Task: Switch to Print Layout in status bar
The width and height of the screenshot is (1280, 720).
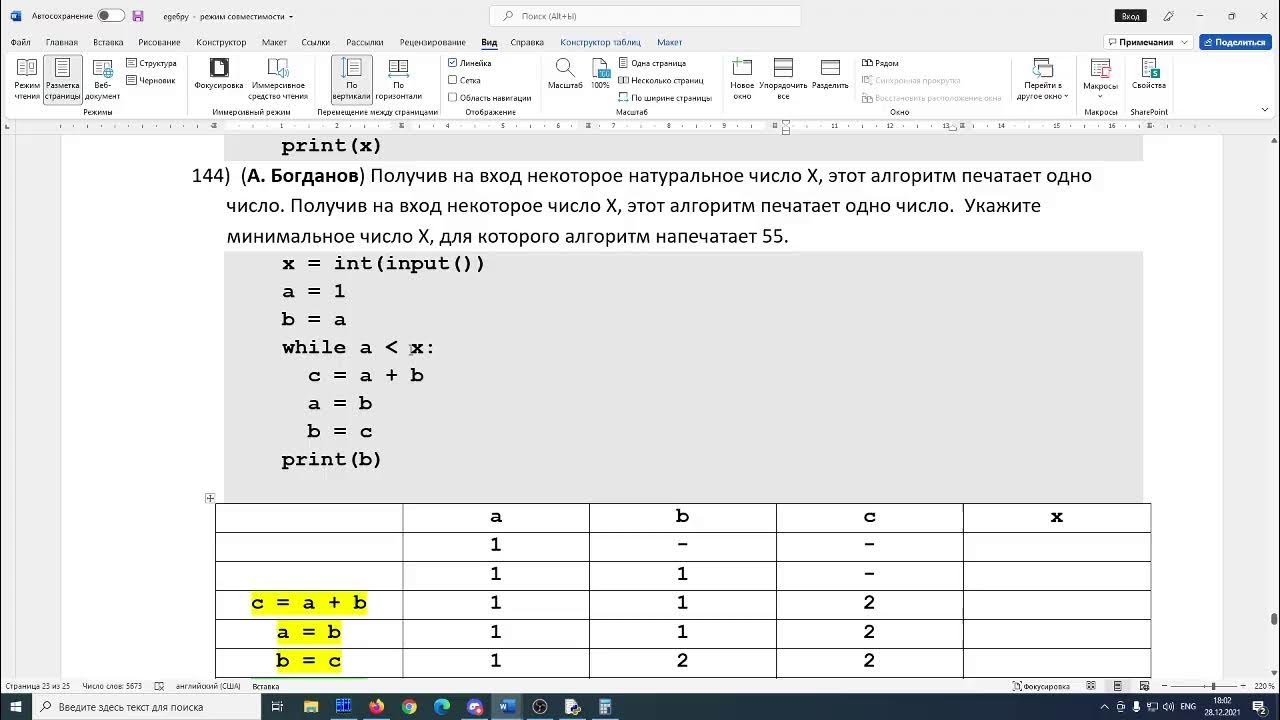Action: coord(1117,686)
